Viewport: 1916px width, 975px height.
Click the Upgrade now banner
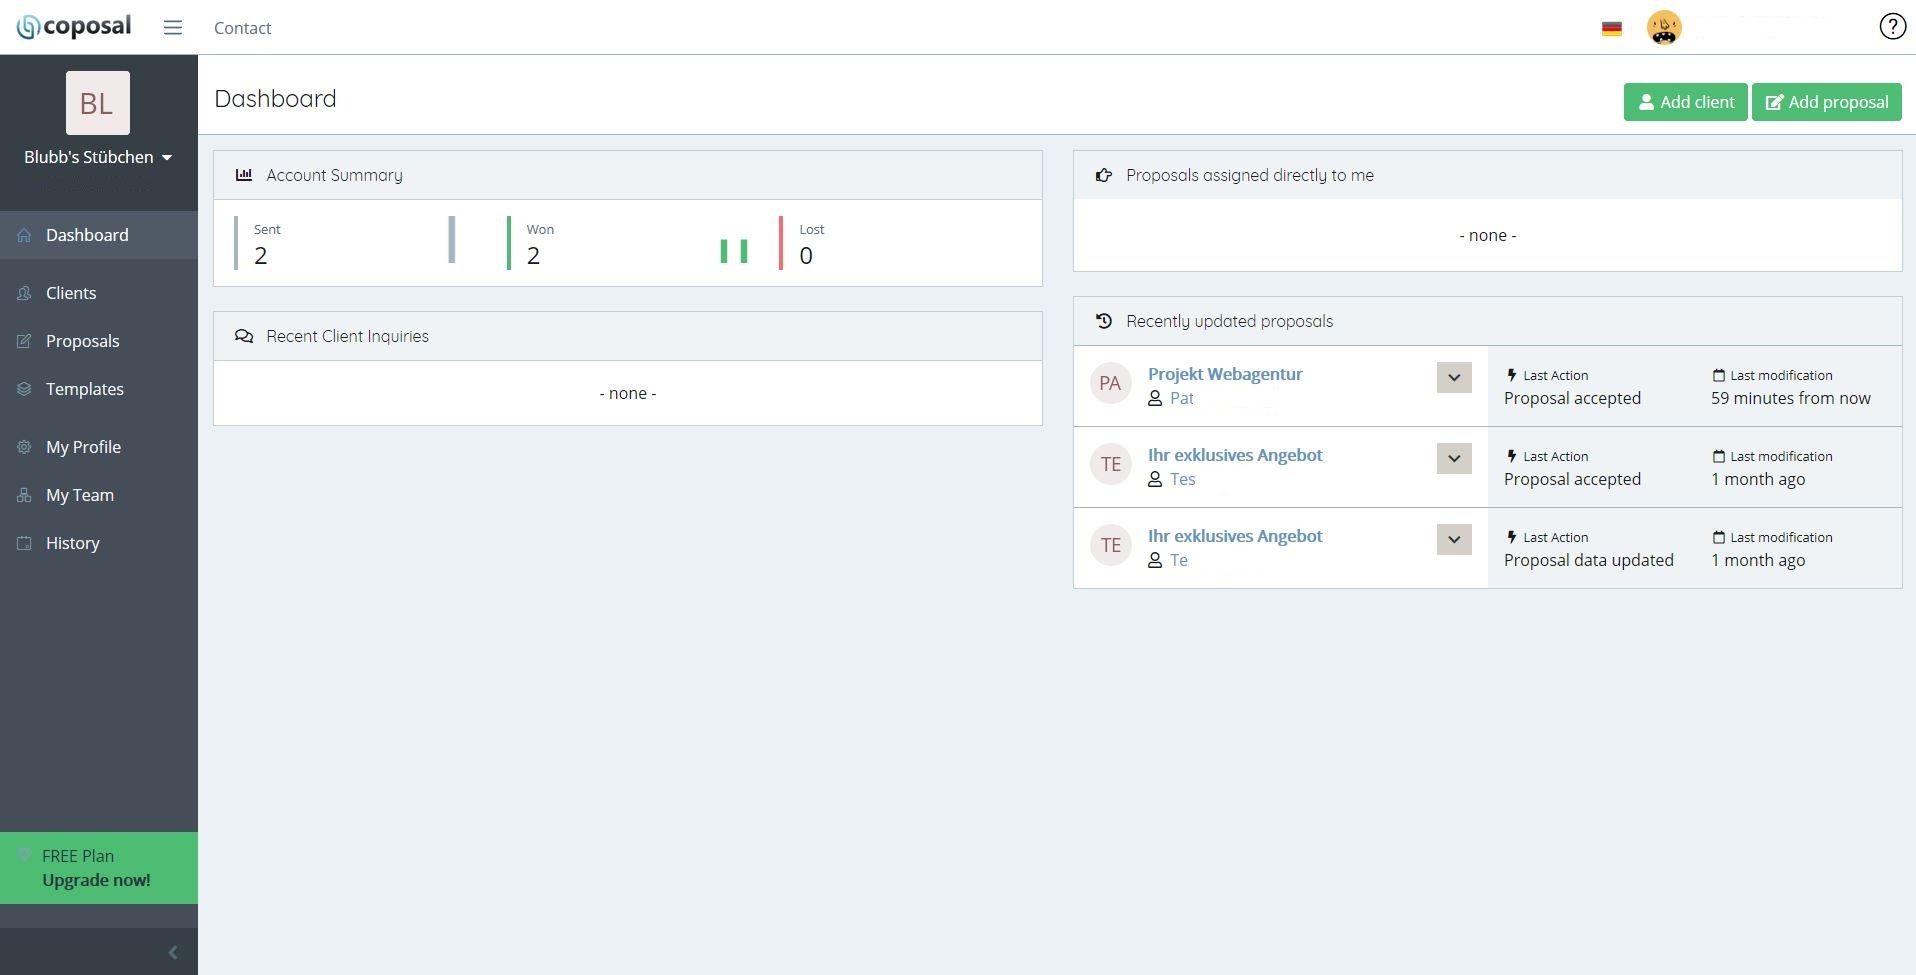point(97,868)
